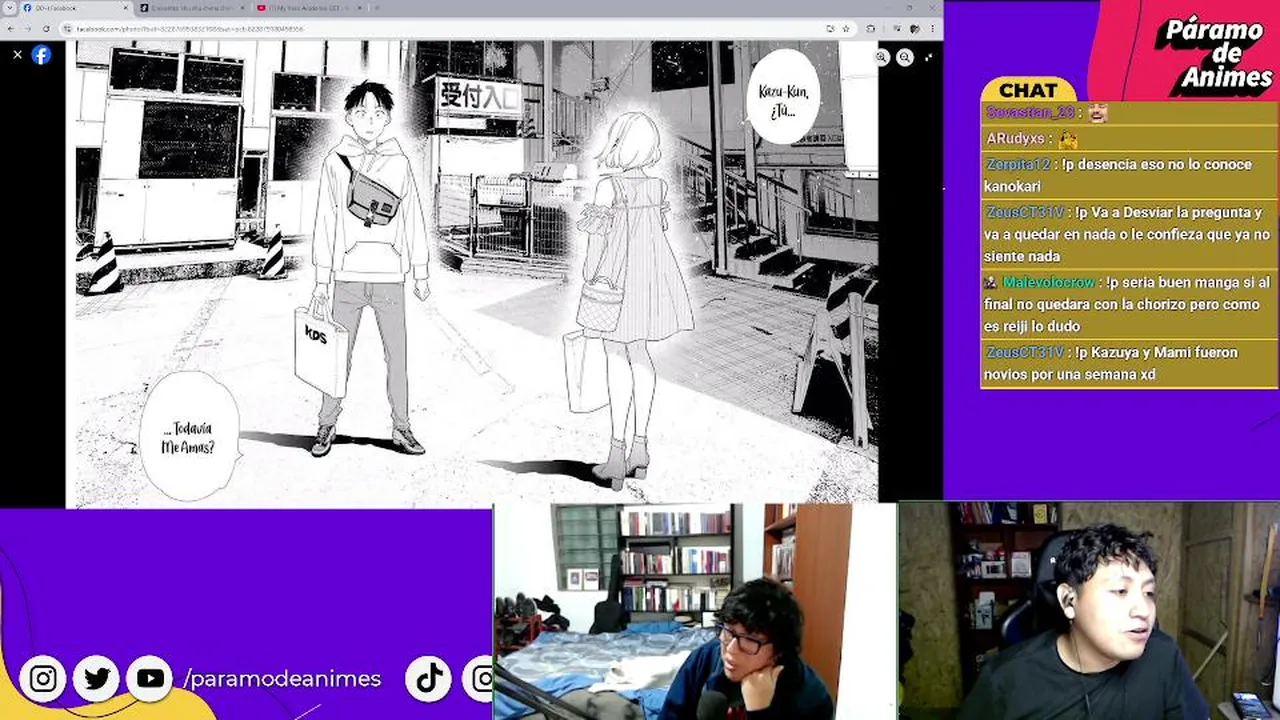The width and height of the screenshot is (1280, 720).
Task: Go forward in browser history
Action: [28, 29]
